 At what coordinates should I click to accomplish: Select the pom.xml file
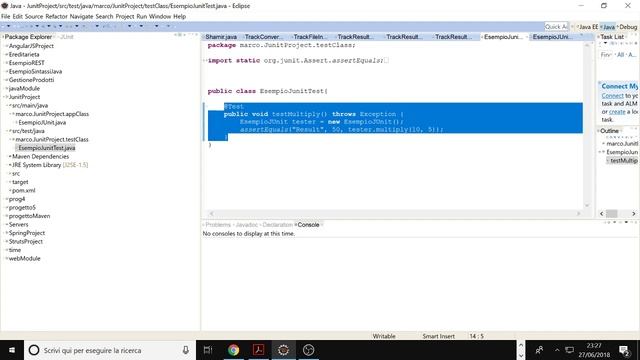[x=24, y=191]
